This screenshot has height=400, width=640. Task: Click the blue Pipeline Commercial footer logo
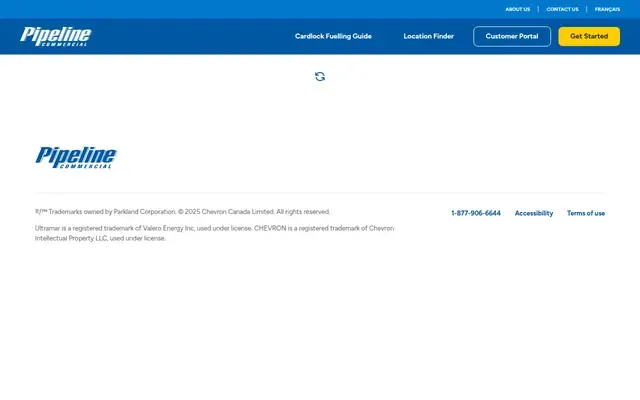pos(76,158)
